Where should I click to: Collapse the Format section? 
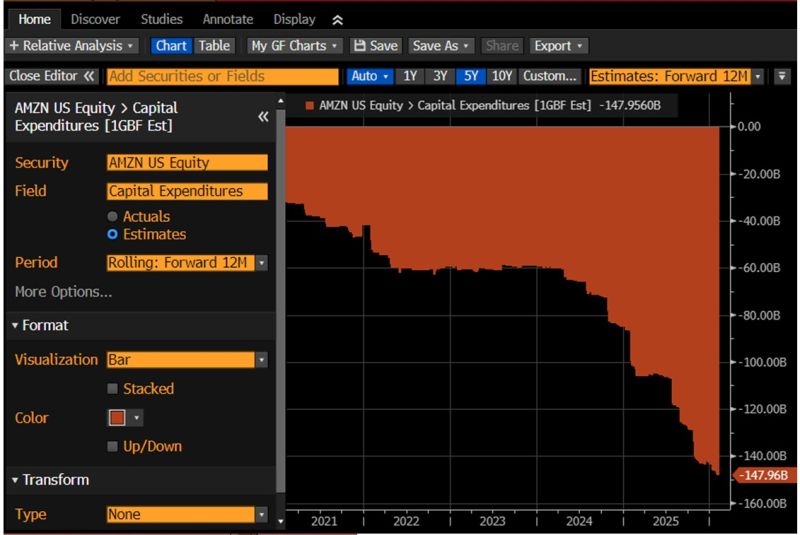17,326
